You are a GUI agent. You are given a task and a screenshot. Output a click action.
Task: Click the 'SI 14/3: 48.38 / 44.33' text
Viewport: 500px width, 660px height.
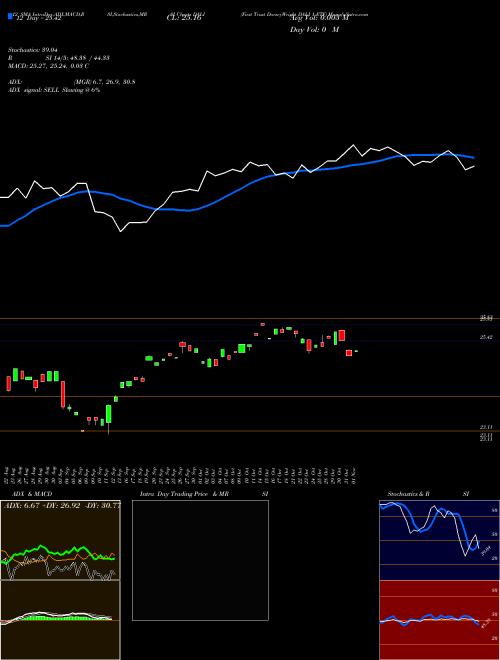[x=78, y=58]
